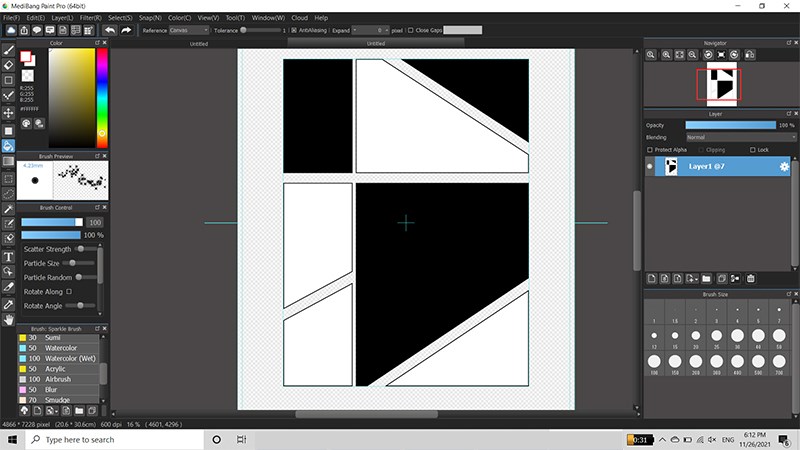Screen dimensions: 800x450
Task: Select the Magic Wand tool
Action: [8, 209]
